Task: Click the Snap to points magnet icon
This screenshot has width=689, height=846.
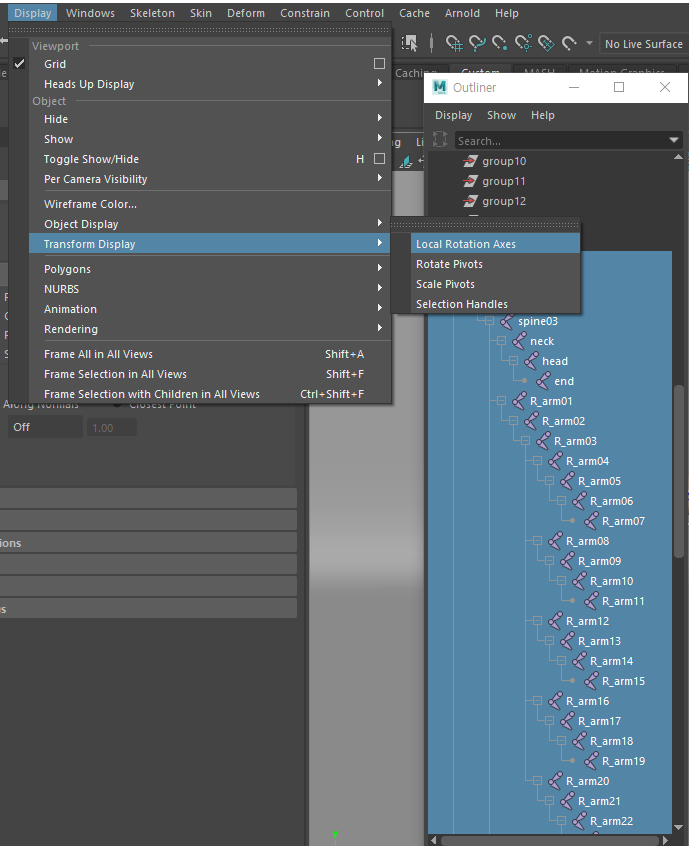Action: point(500,43)
